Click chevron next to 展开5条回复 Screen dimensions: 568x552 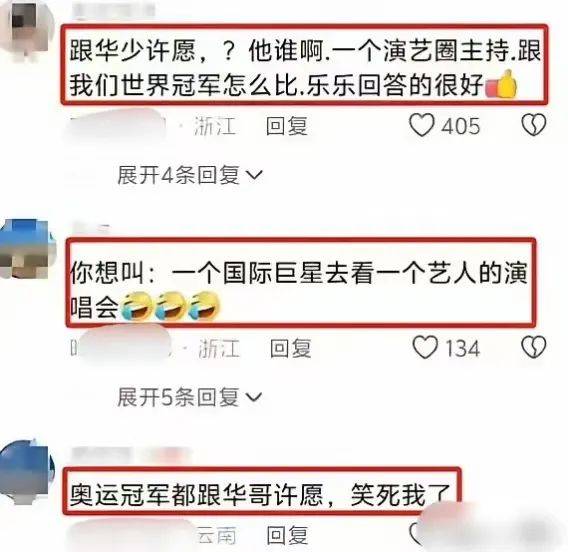(253, 397)
